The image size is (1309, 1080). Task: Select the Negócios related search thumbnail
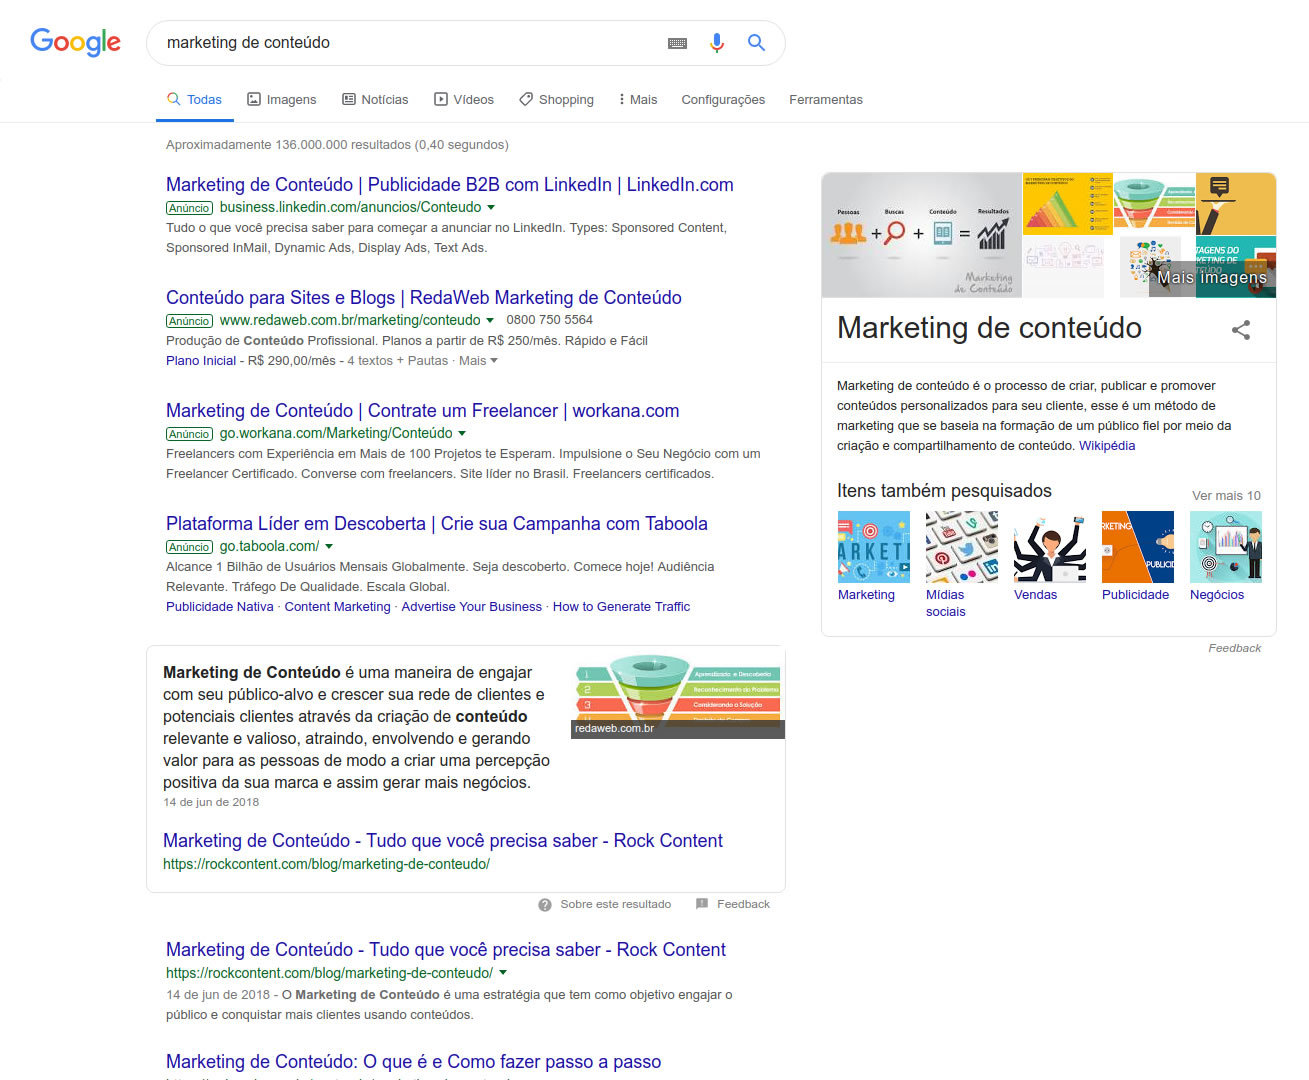coord(1226,547)
